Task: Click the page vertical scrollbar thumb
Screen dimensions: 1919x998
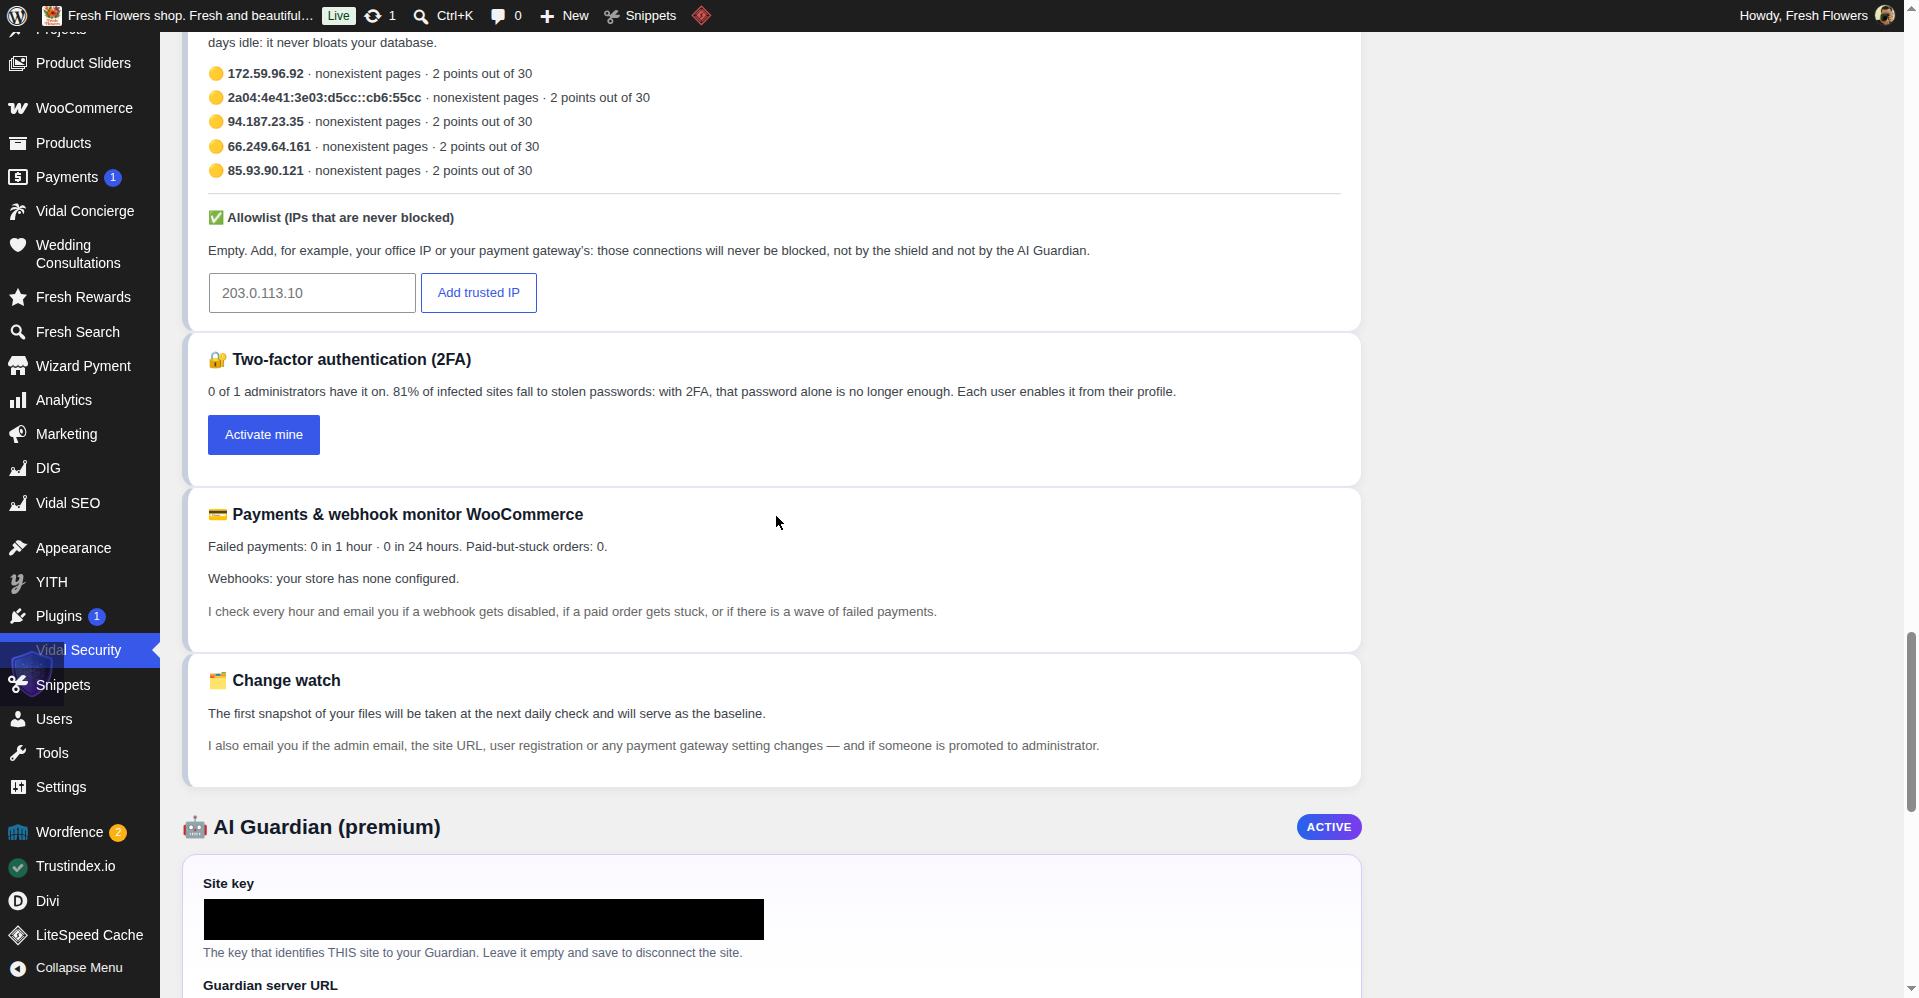Action: [1911, 721]
